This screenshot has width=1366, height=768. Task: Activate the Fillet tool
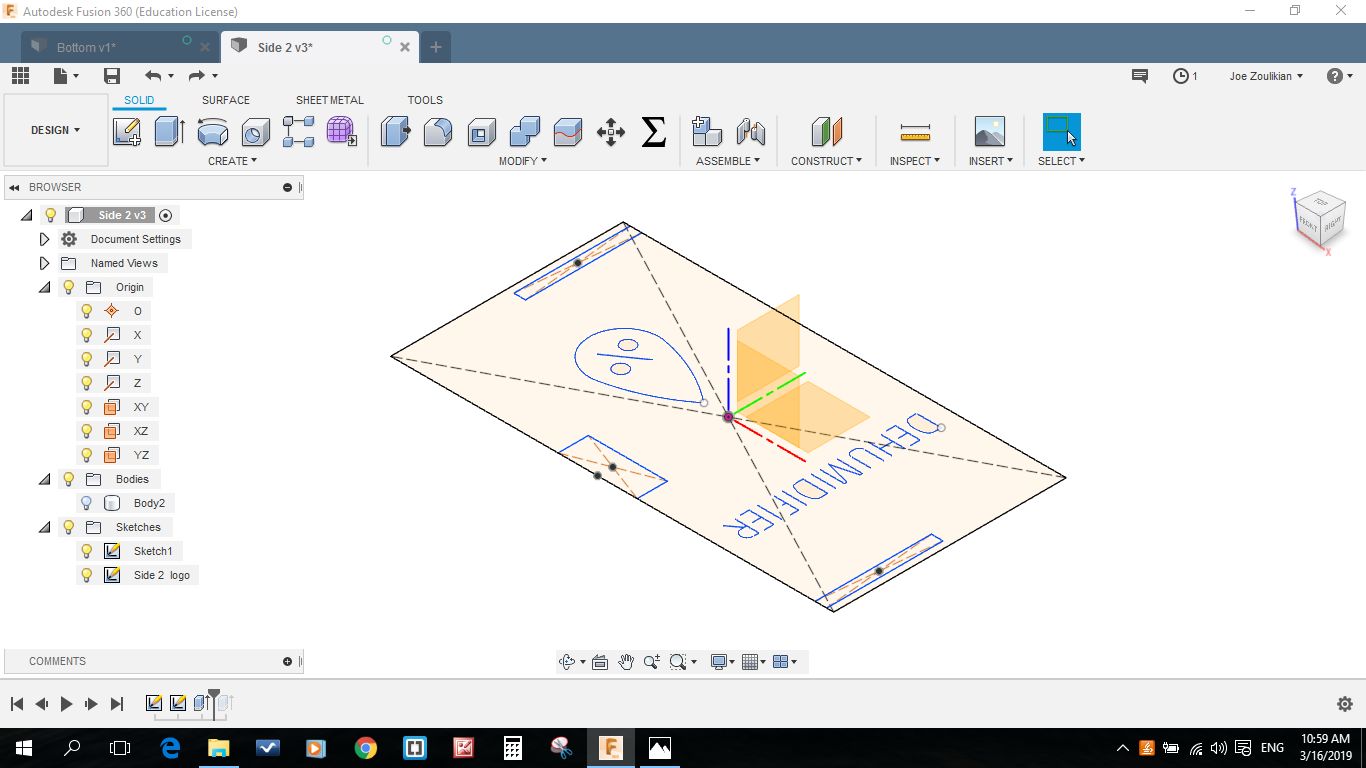[438, 131]
